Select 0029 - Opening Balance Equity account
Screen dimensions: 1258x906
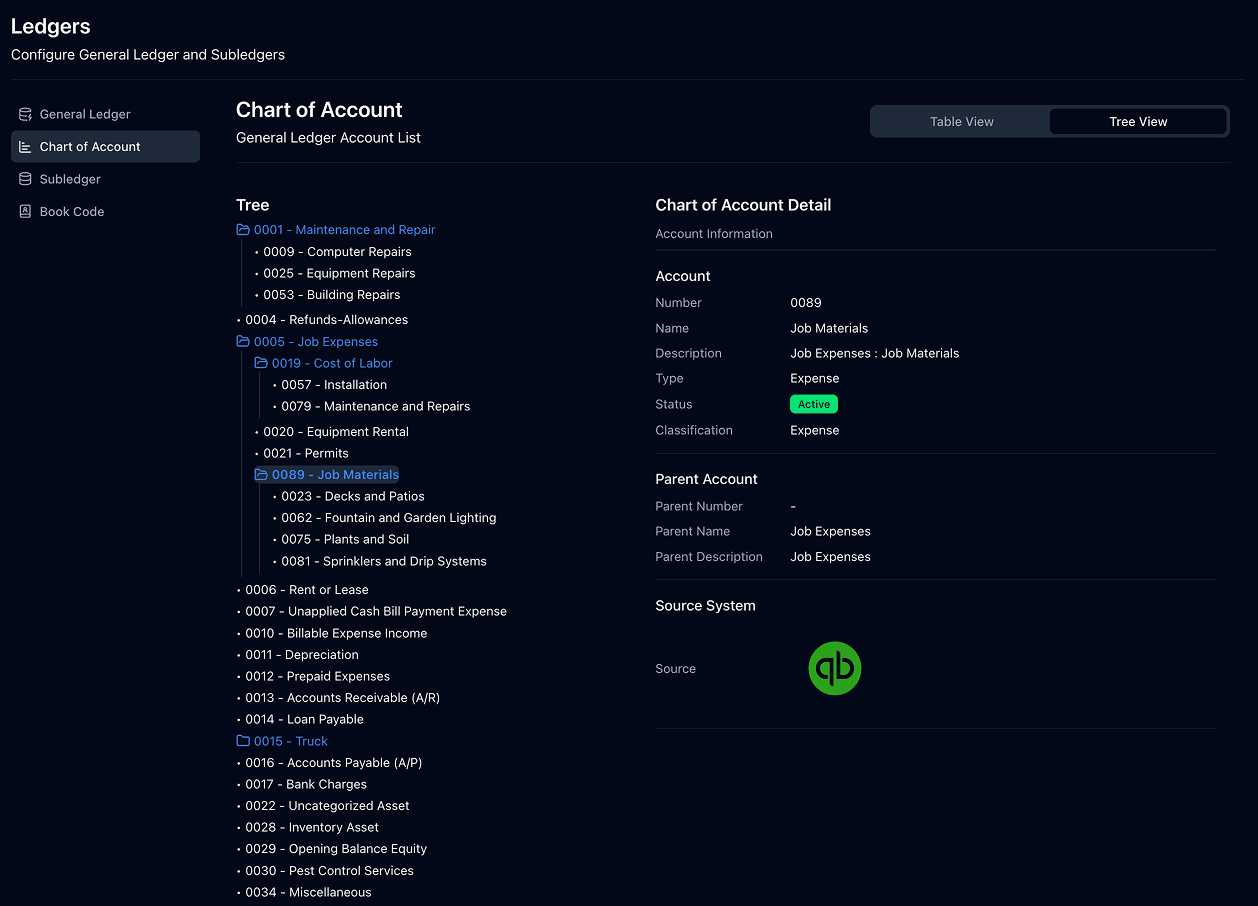pos(336,849)
